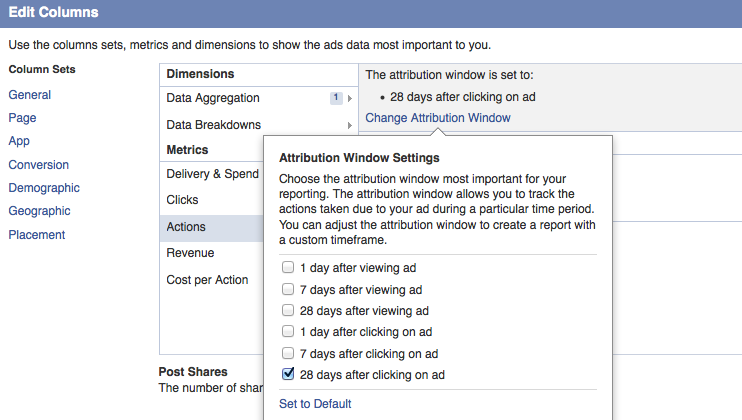Tick 1 day after clicking on ad
The image size is (742, 420).
(x=288, y=331)
